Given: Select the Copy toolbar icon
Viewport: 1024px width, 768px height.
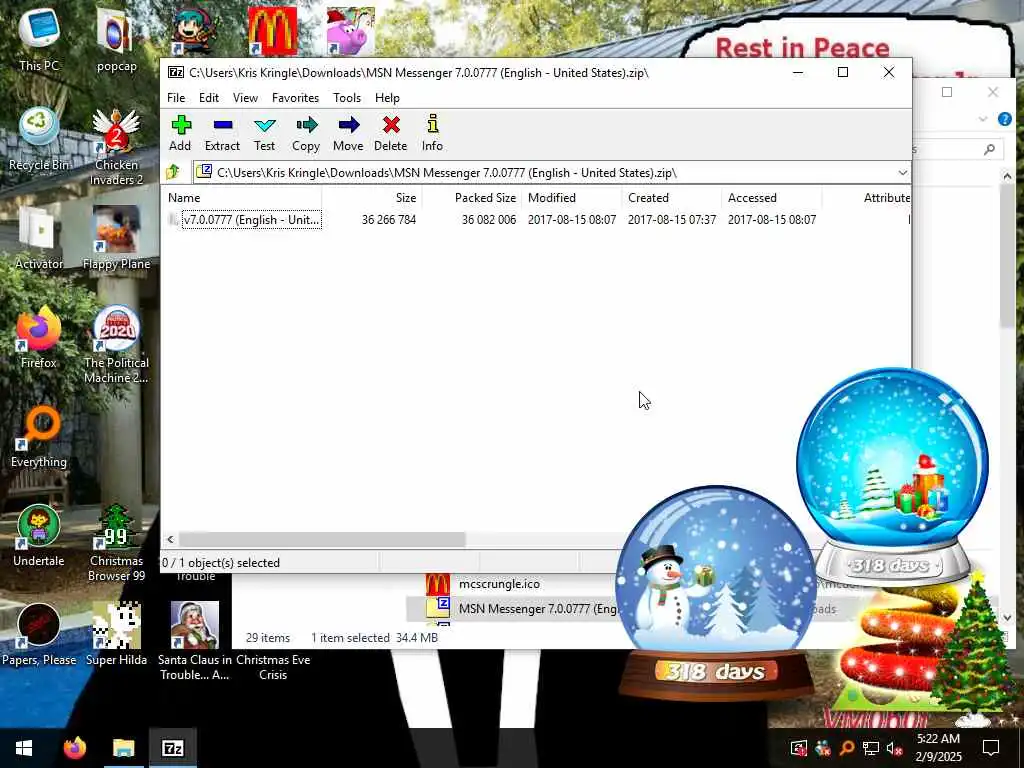Looking at the screenshot, I should tap(306, 133).
